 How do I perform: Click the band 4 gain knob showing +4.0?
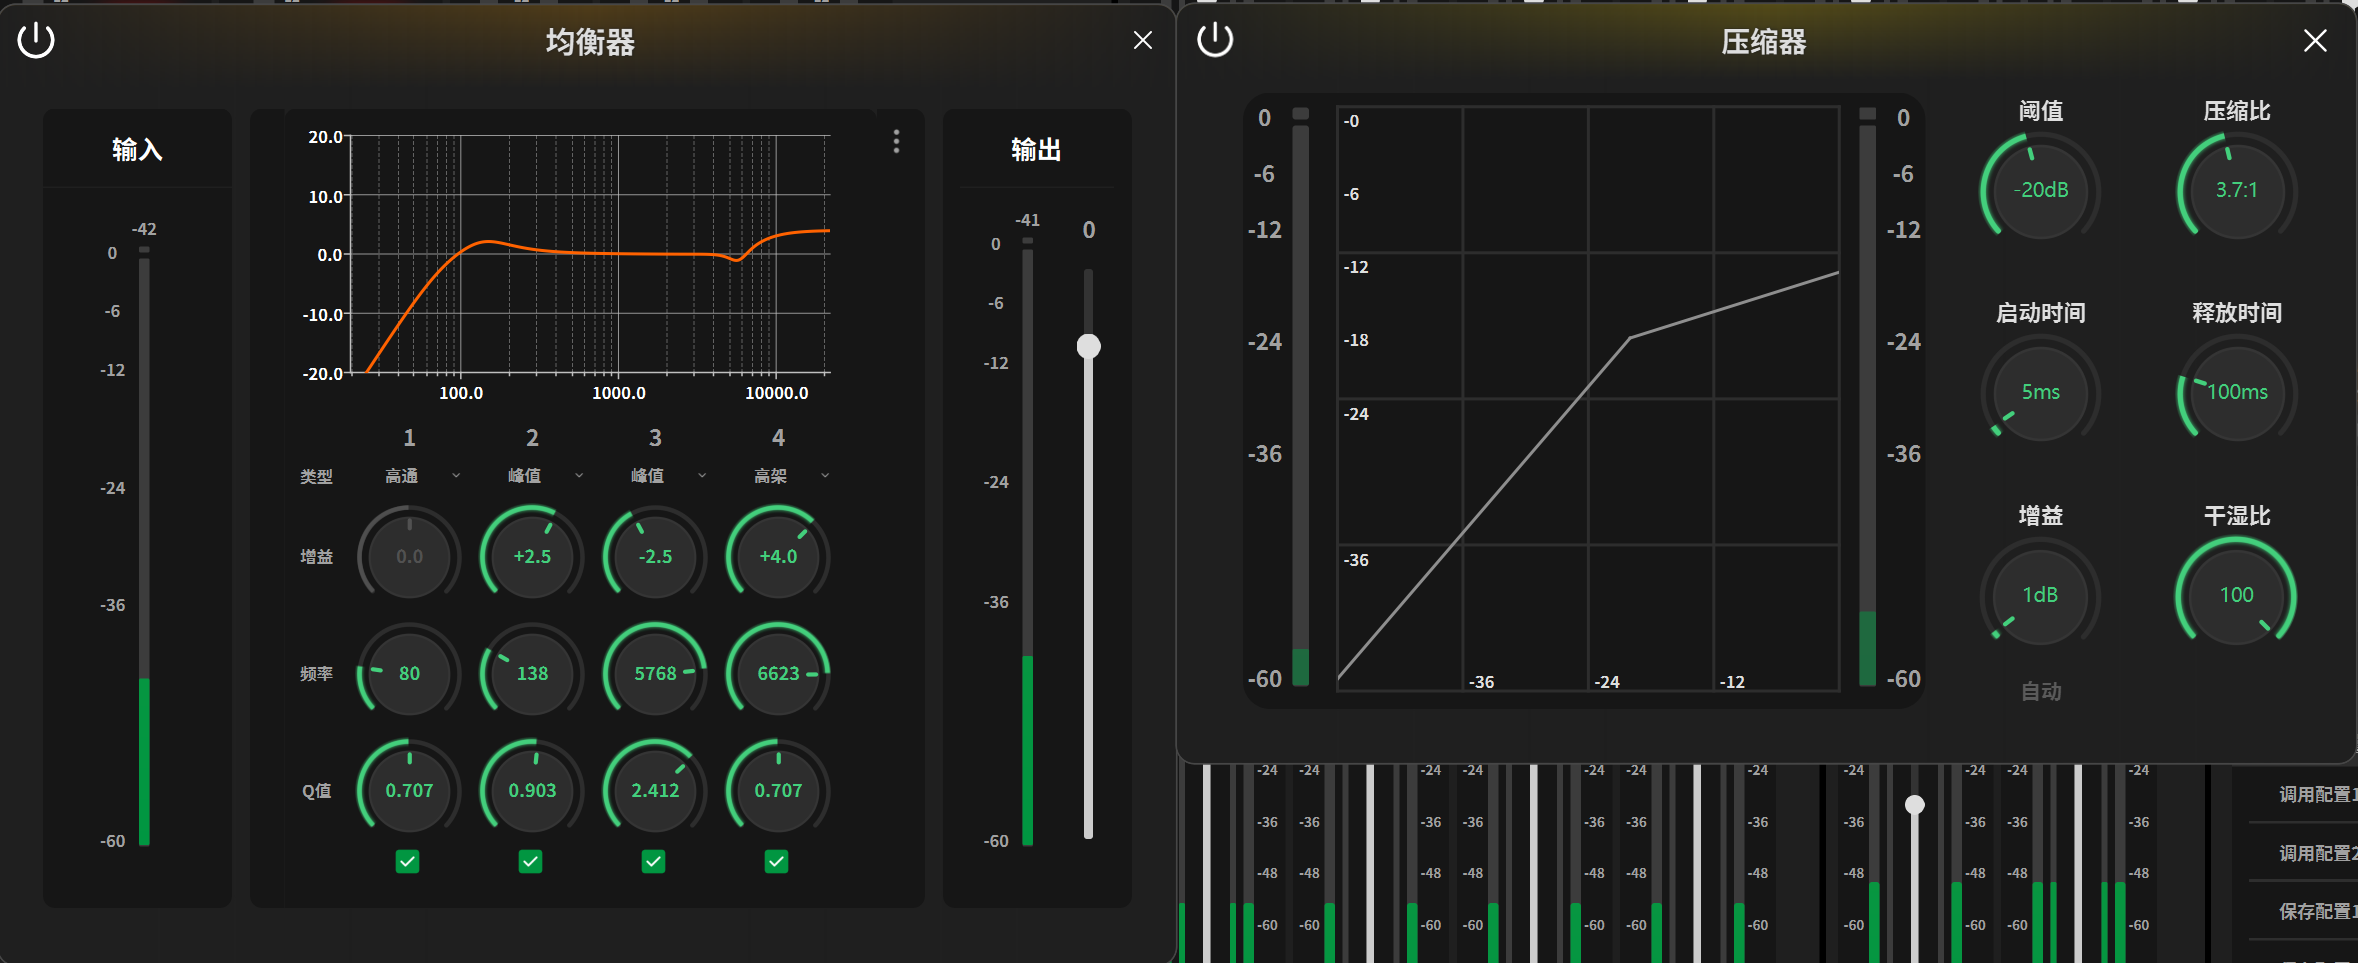pyautogui.click(x=778, y=556)
